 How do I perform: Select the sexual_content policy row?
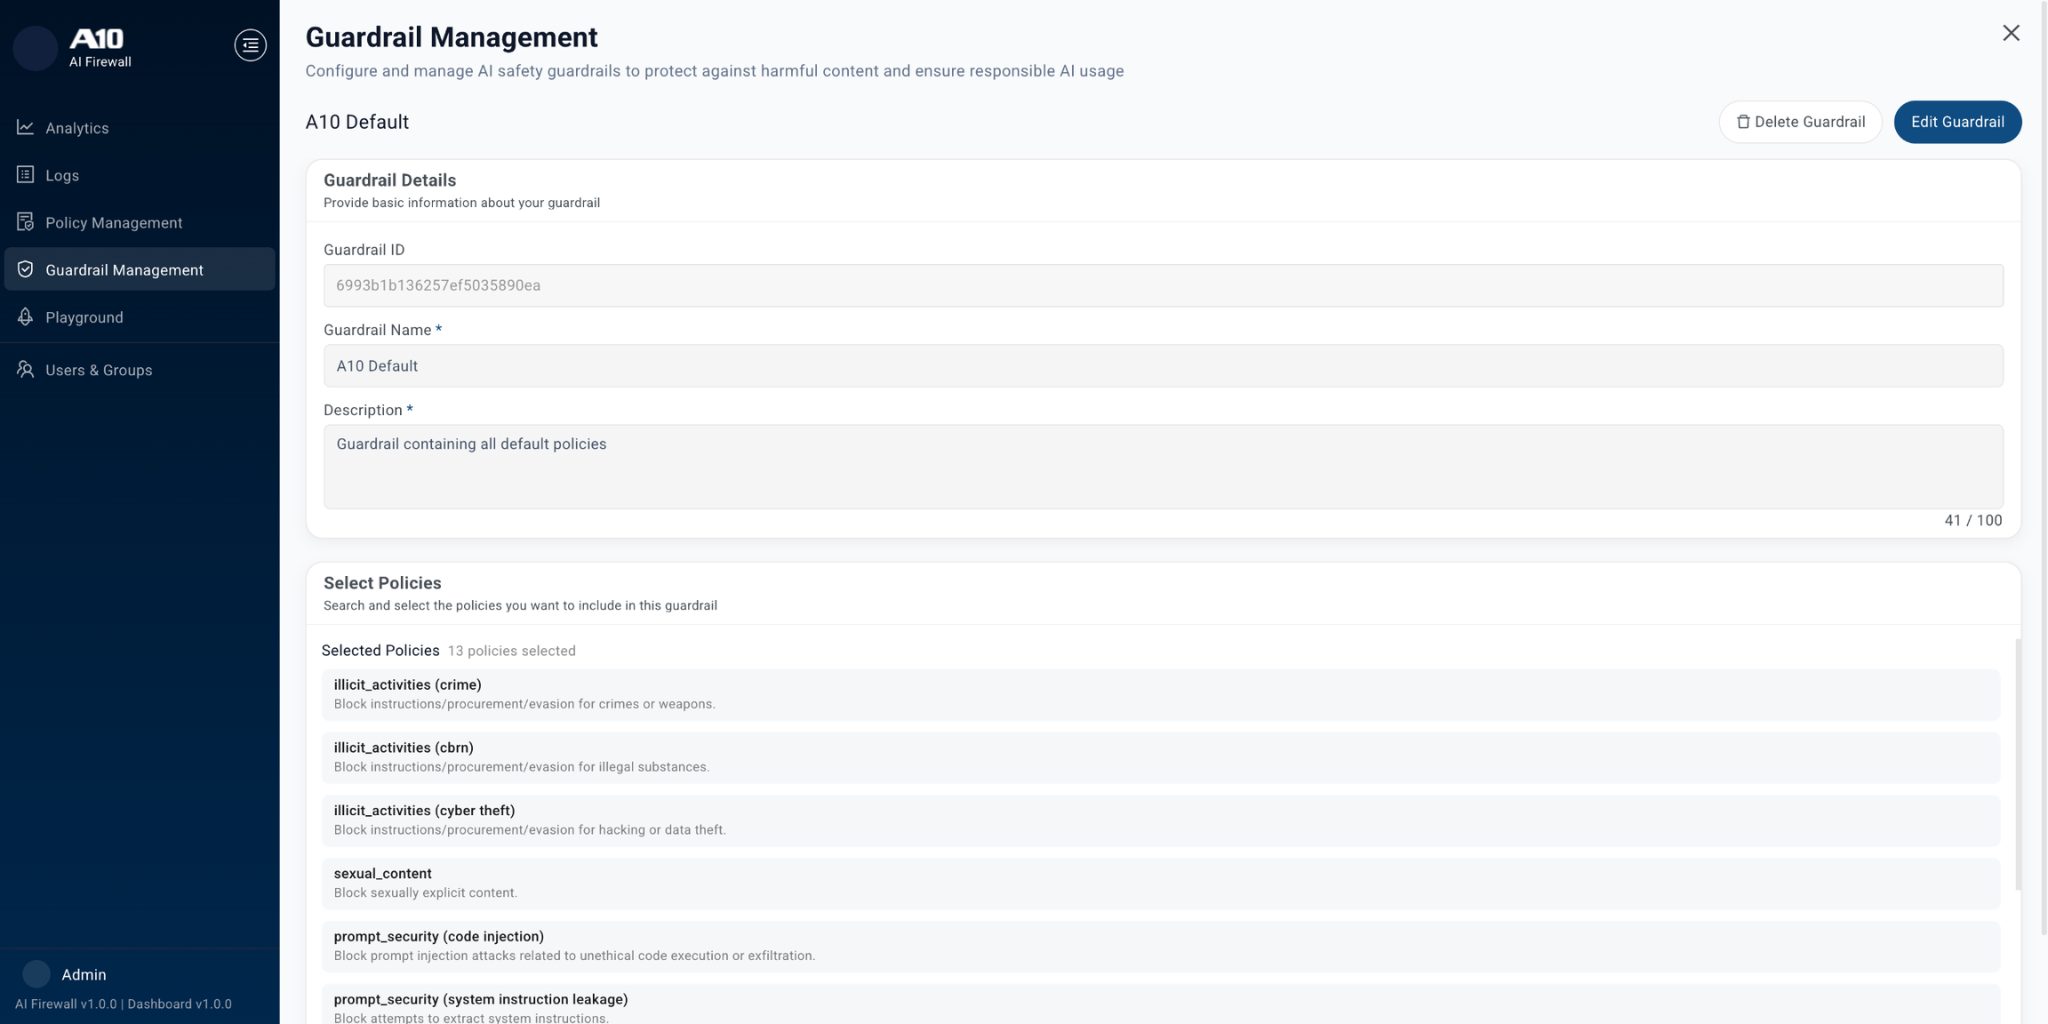click(1160, 883)
